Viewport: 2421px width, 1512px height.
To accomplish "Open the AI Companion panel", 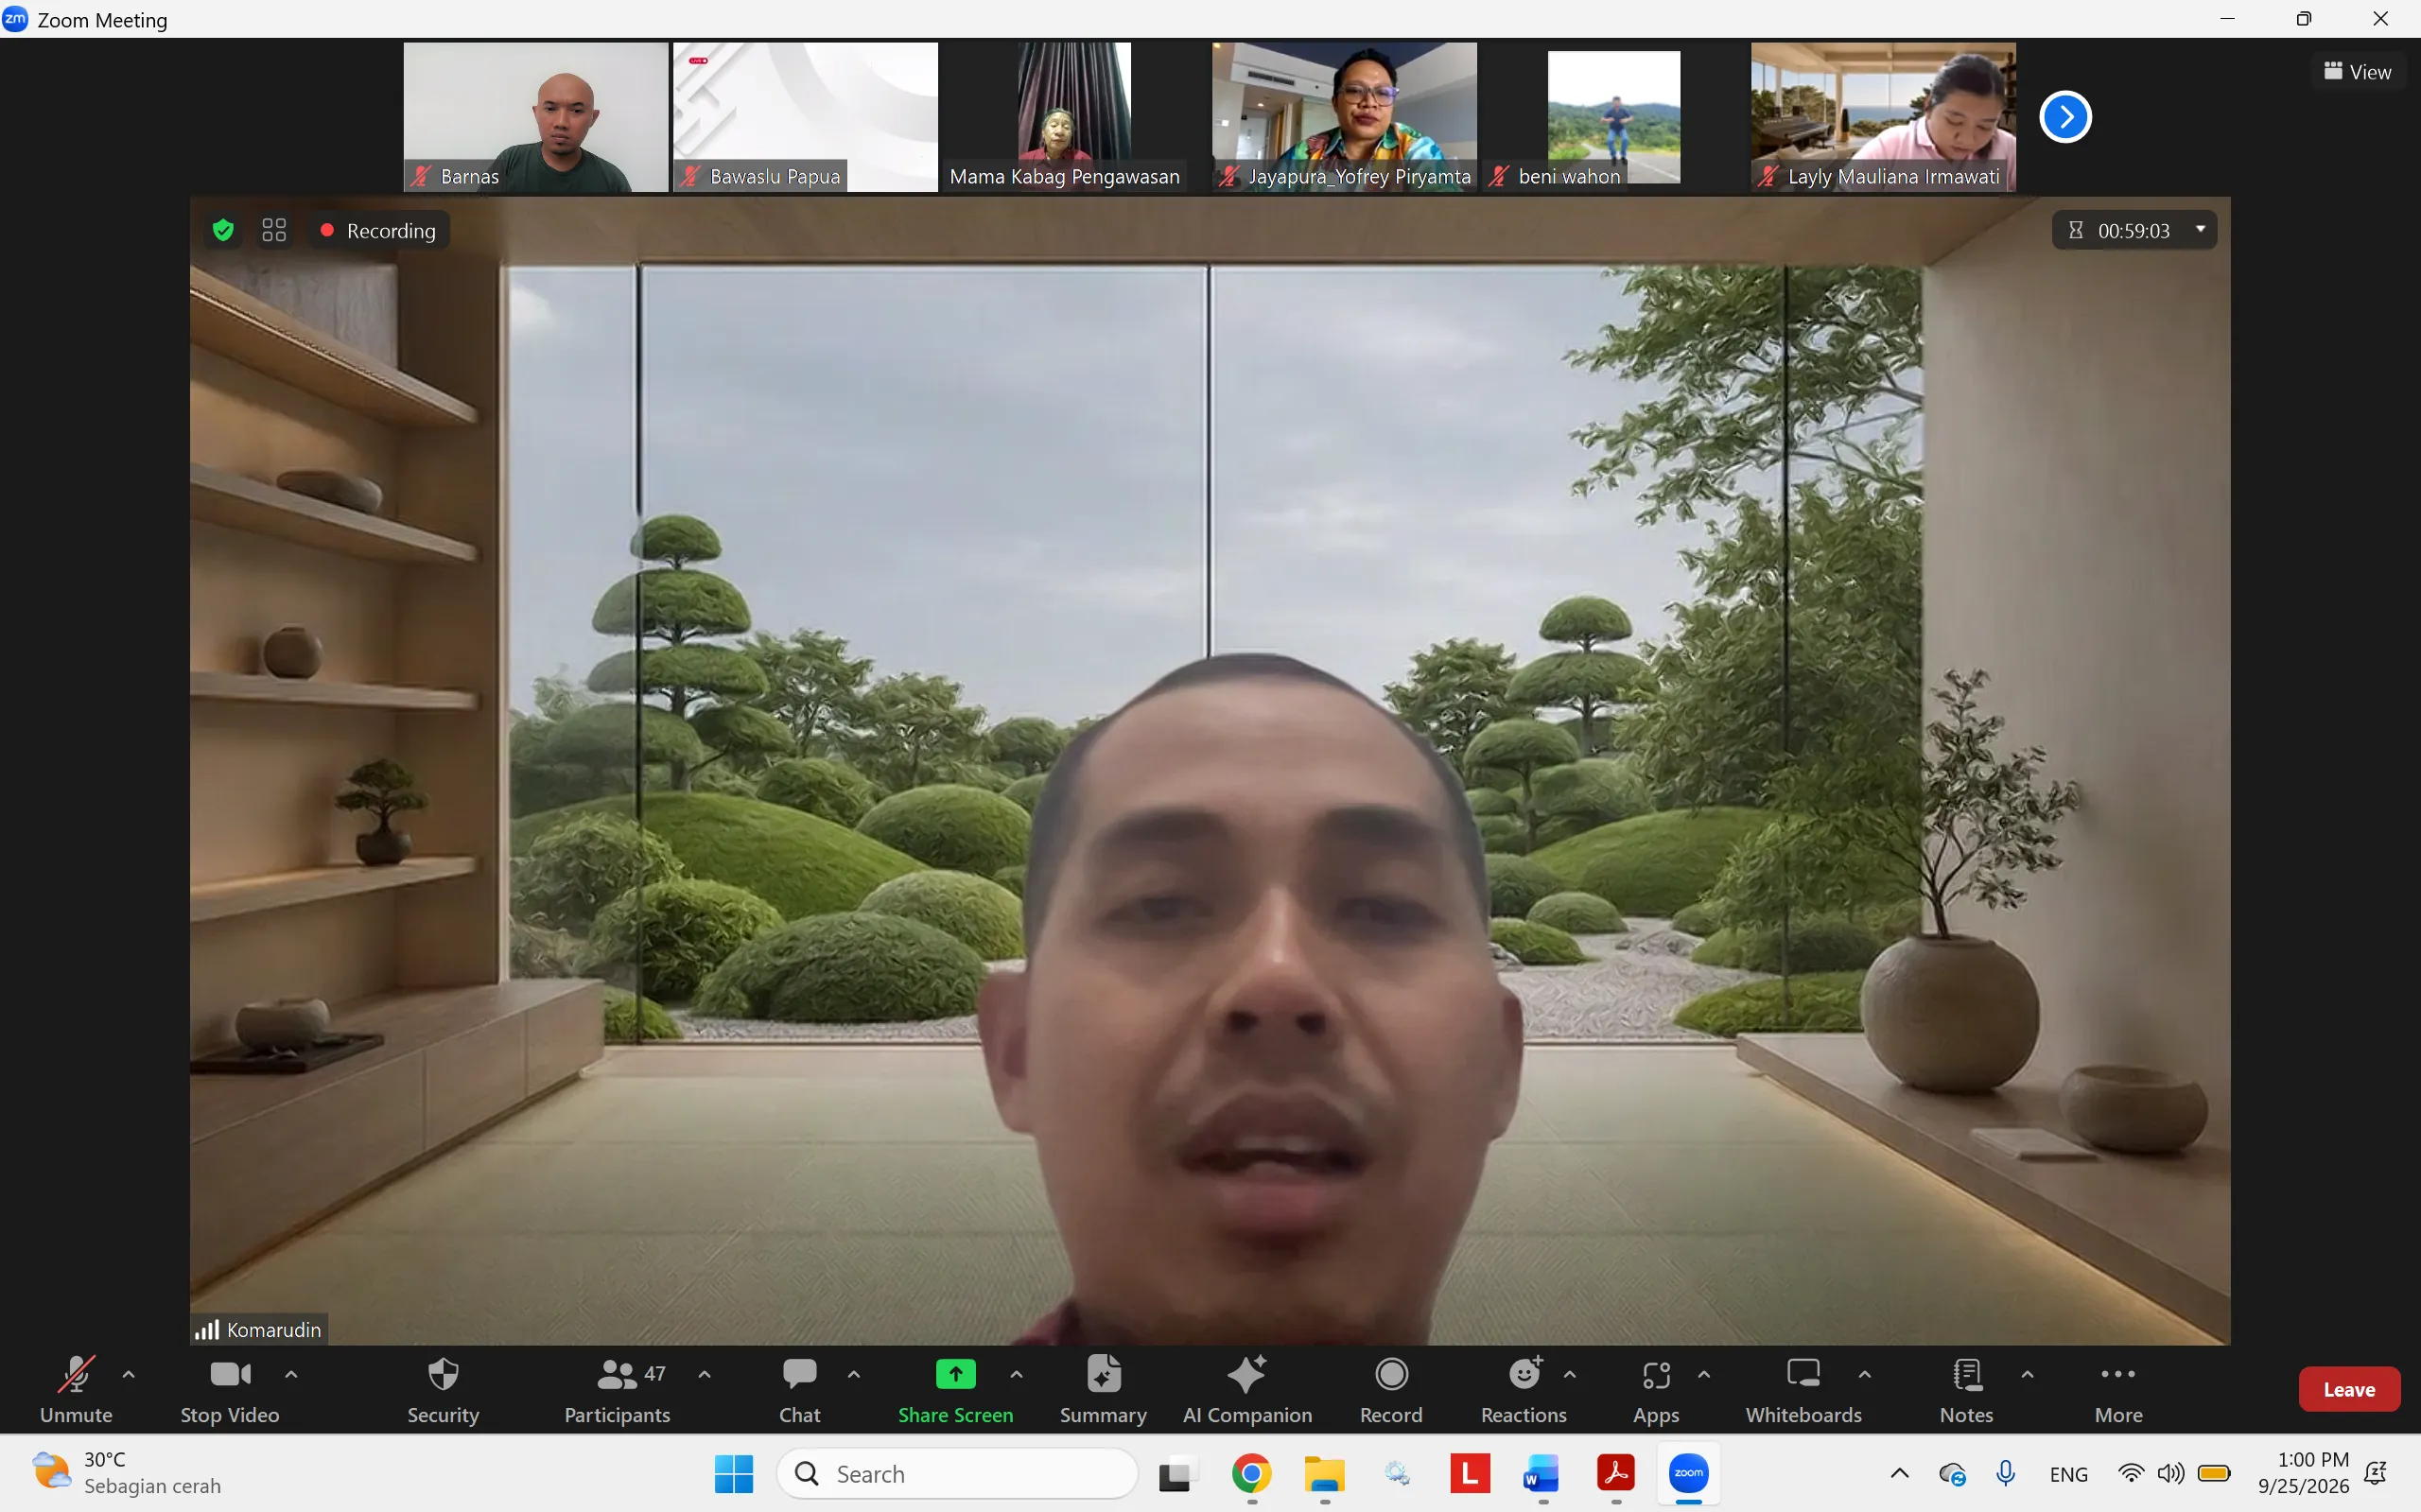I will 1246,1389.
